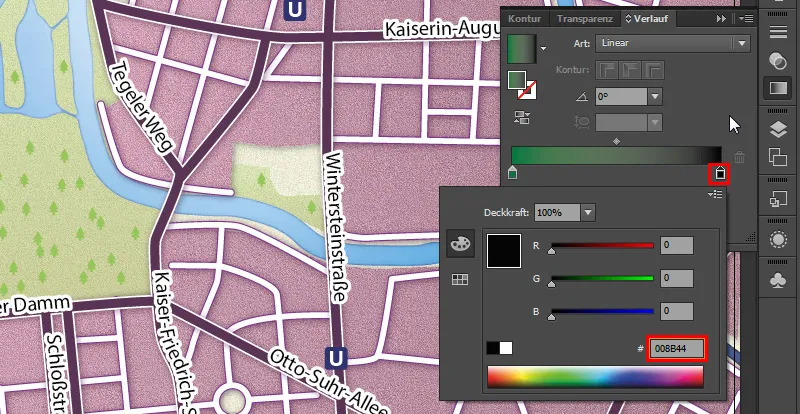This screenshot has width=800, height=414.
Task: Click the Kaiserin-Augusta street label
Action: point(441,30)
